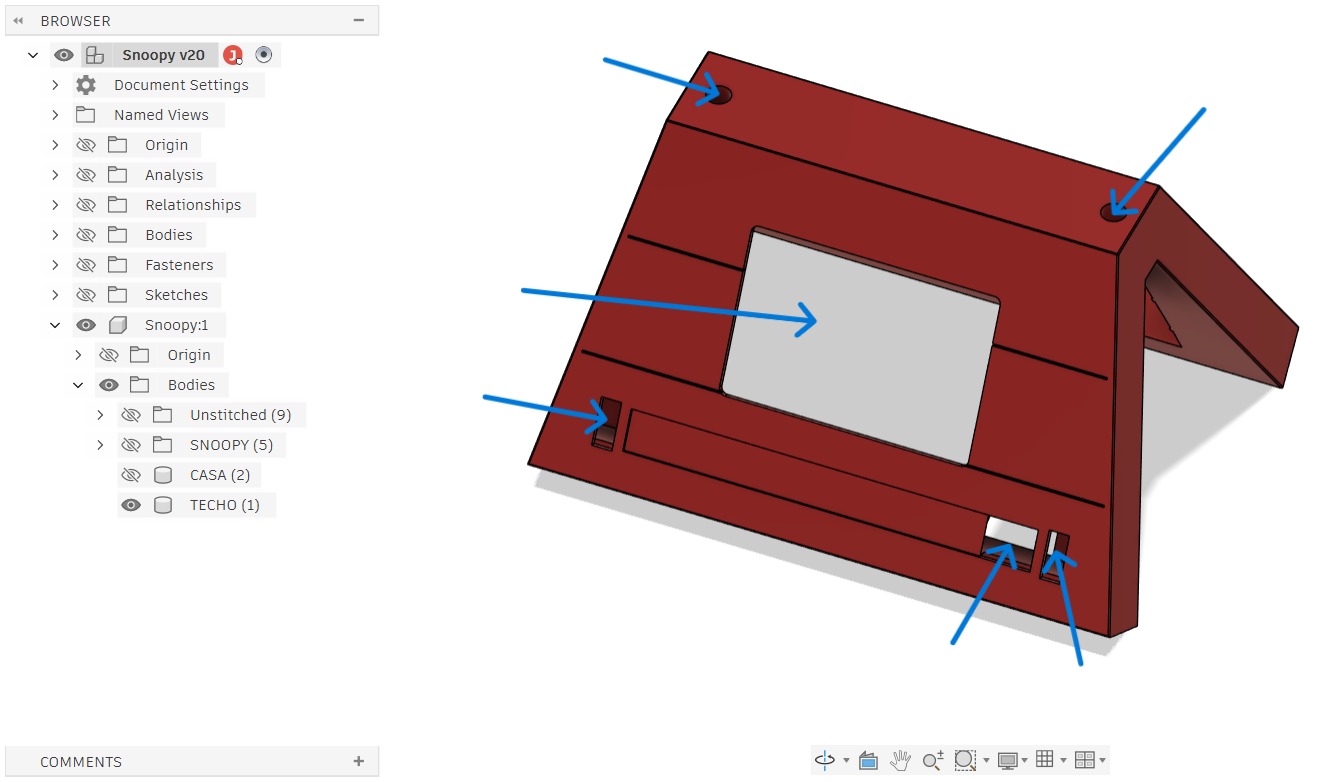Screen dimensions: 1322x782
Task: Select the Orbit tool in navigation bar
Action: coord(825,761)
